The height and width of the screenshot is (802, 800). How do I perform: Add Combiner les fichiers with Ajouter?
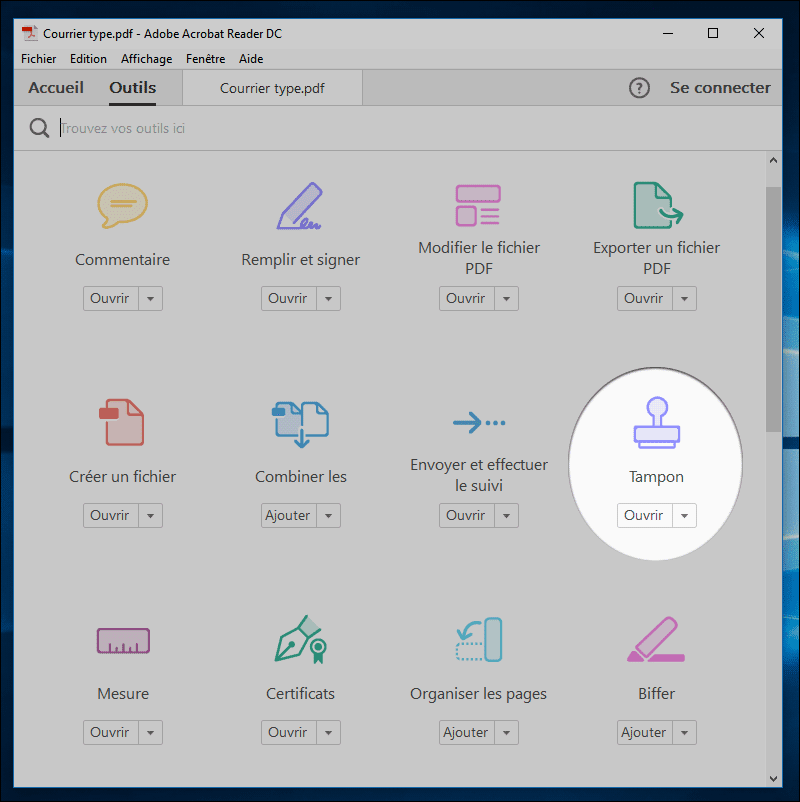(x=288, y=515)
